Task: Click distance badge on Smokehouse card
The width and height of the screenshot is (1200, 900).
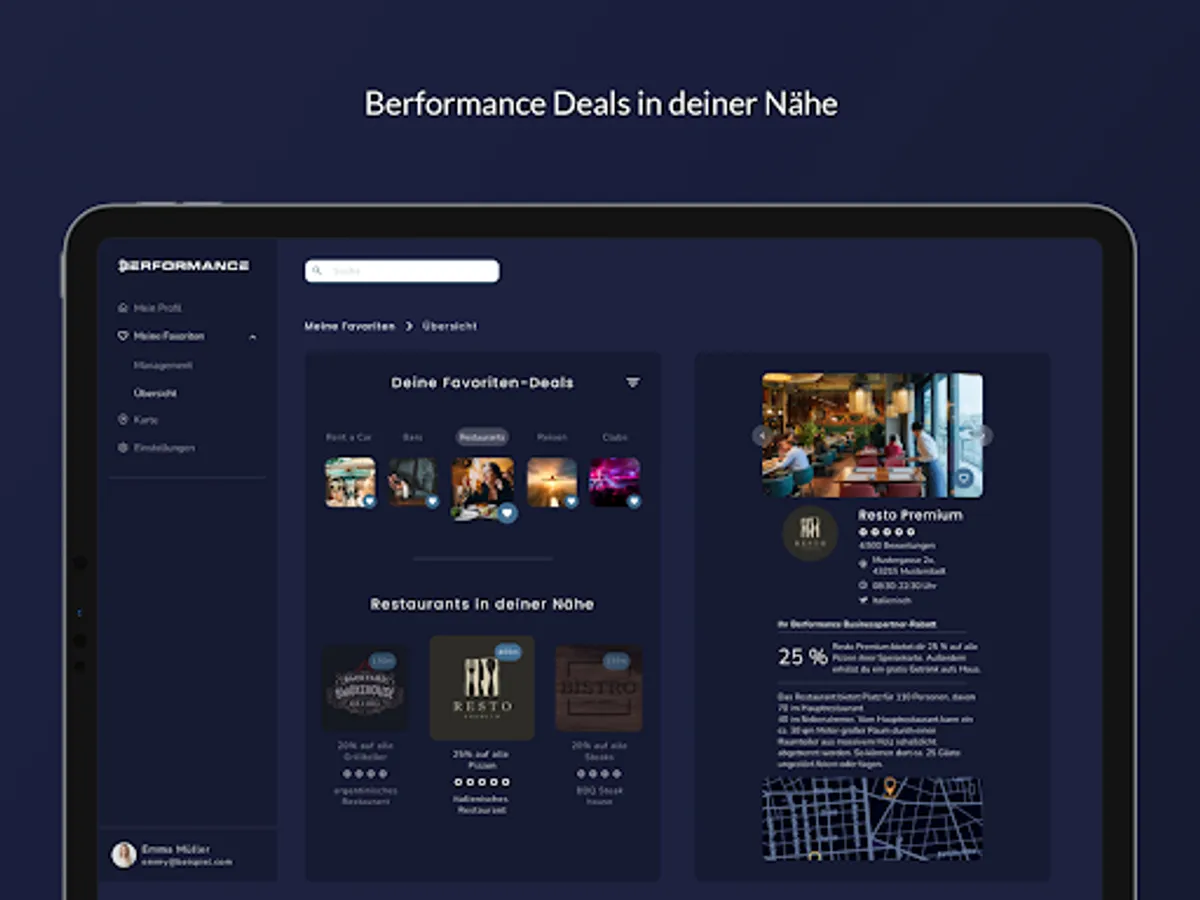Action: point(382,661)
